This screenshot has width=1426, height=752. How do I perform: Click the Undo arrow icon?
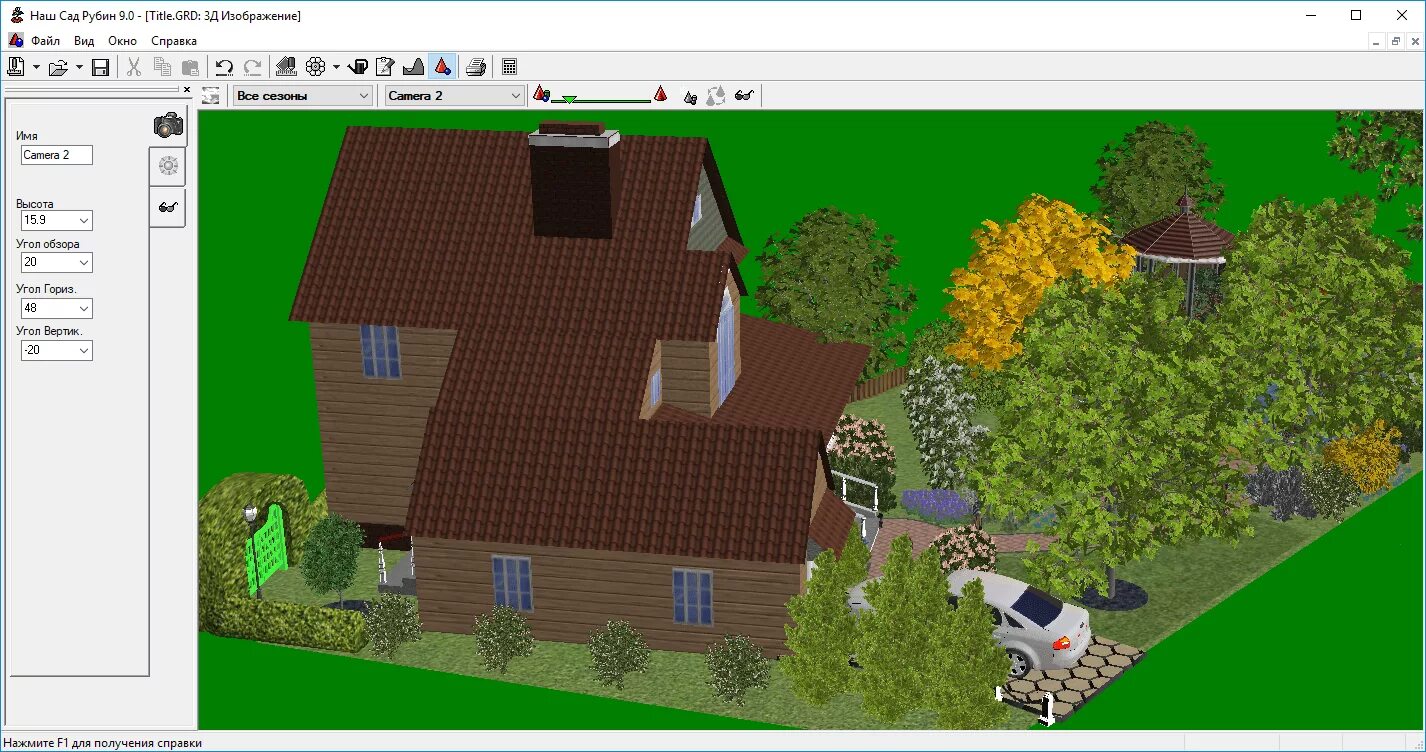click(224, 67)
